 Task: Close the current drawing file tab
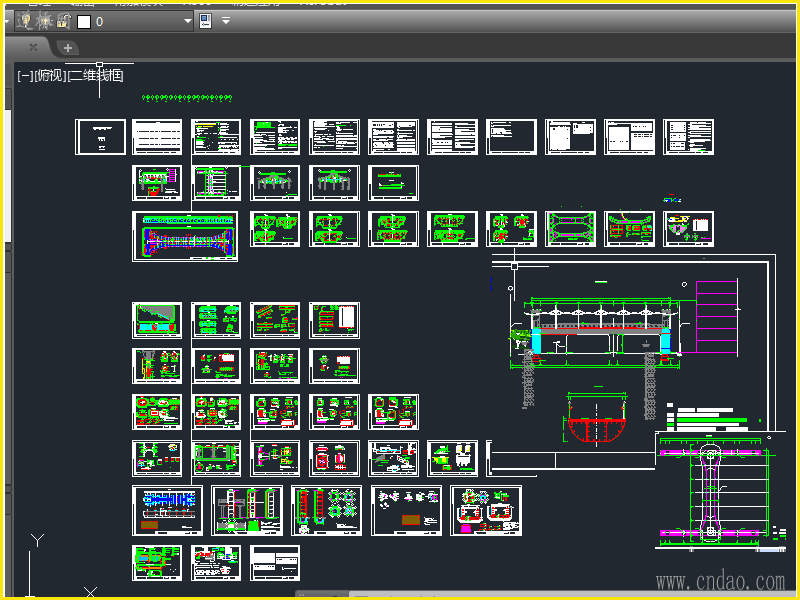click(33, 47)
